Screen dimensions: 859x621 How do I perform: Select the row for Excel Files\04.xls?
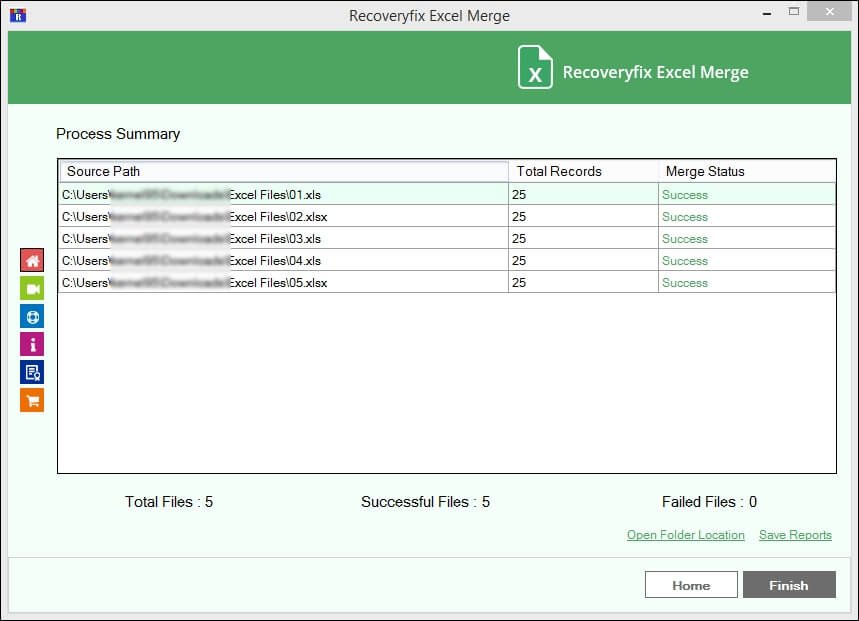(x=447, y=260)
